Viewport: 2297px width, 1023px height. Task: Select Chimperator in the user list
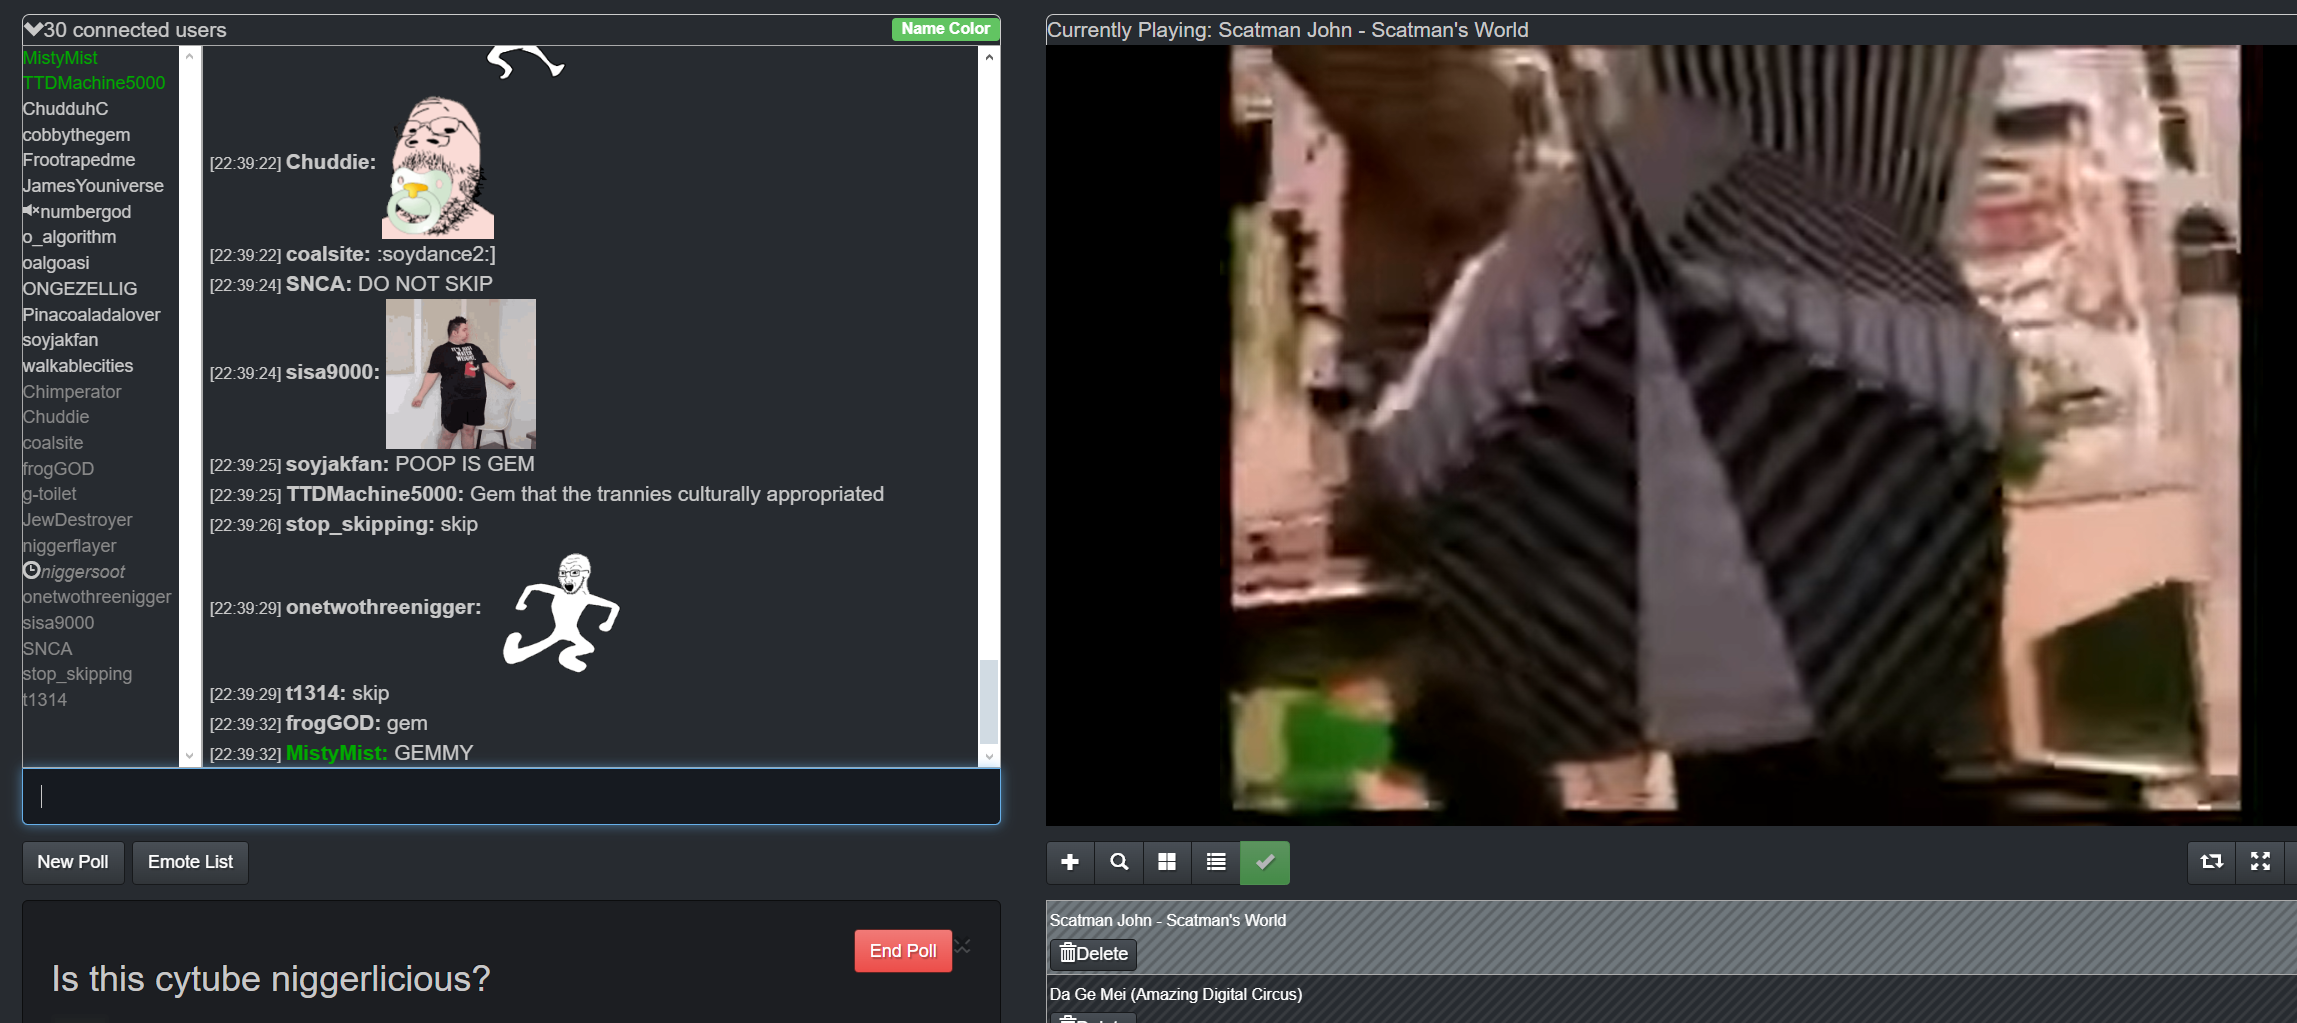pos(72,392)
